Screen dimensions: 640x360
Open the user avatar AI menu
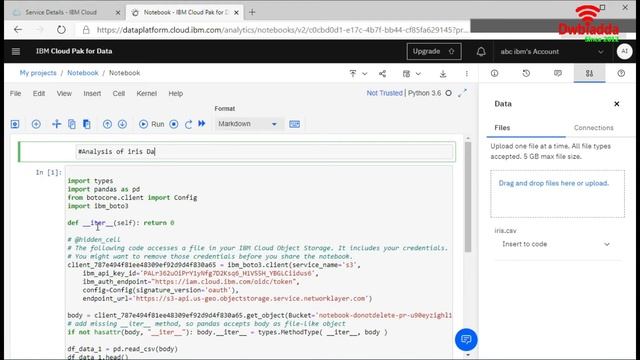[x=624, y=51]
